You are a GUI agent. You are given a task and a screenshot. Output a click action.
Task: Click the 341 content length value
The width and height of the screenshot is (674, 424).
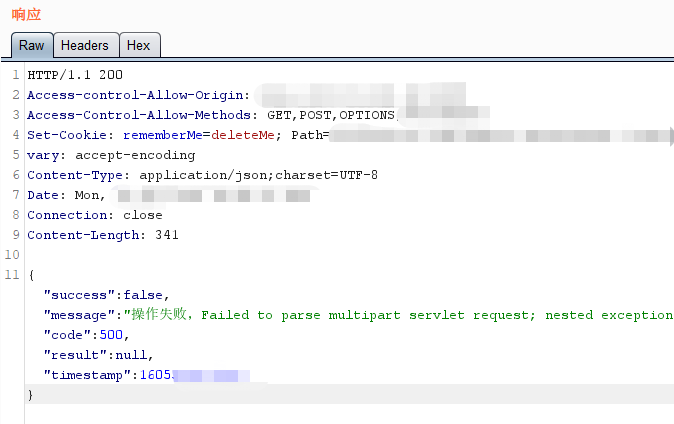coord(167,235)
